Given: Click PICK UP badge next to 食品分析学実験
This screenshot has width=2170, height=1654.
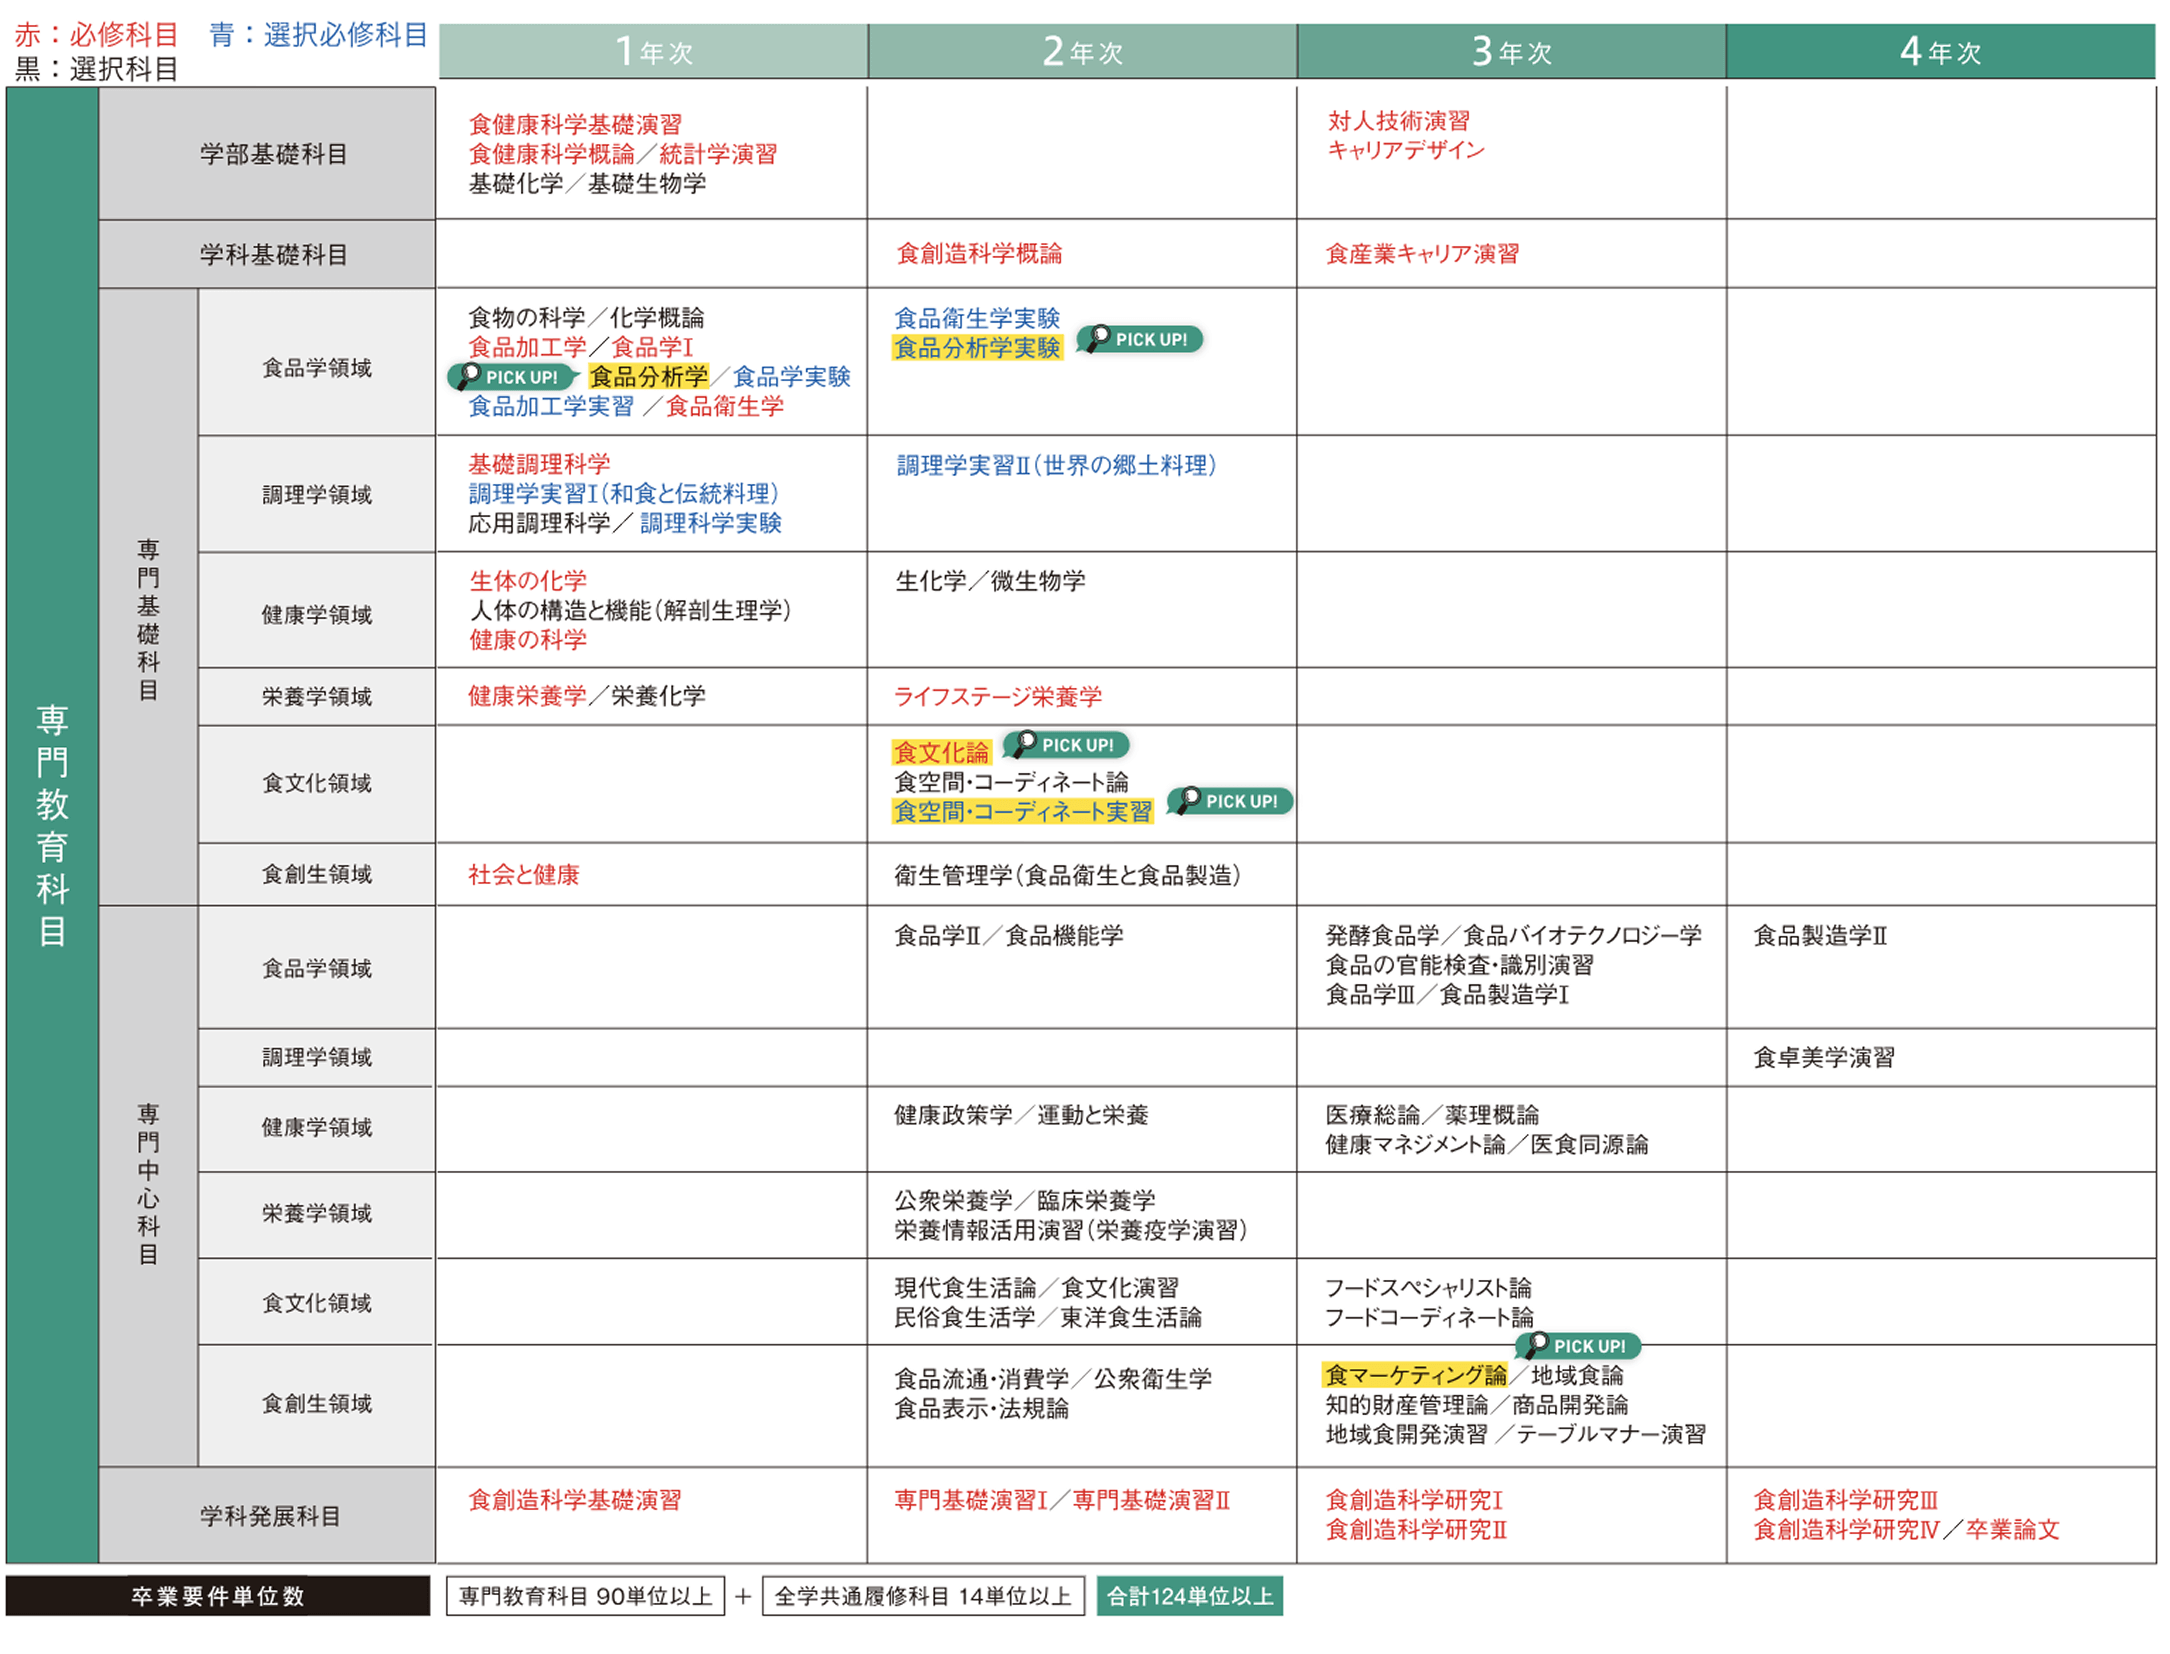Looking at the screenshot, I should pos(1140,340).
